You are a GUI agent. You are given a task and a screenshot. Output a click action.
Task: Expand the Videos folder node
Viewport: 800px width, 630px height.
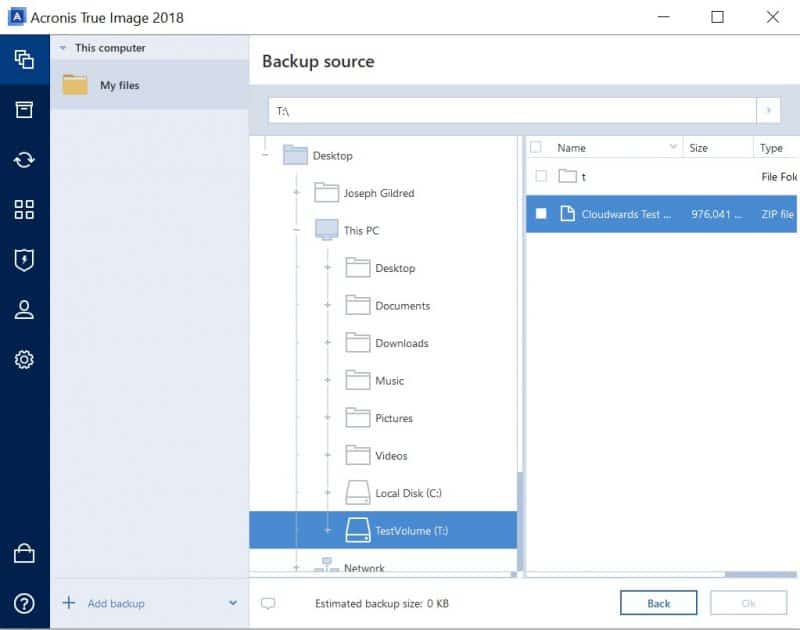click(x=328, y=455)
